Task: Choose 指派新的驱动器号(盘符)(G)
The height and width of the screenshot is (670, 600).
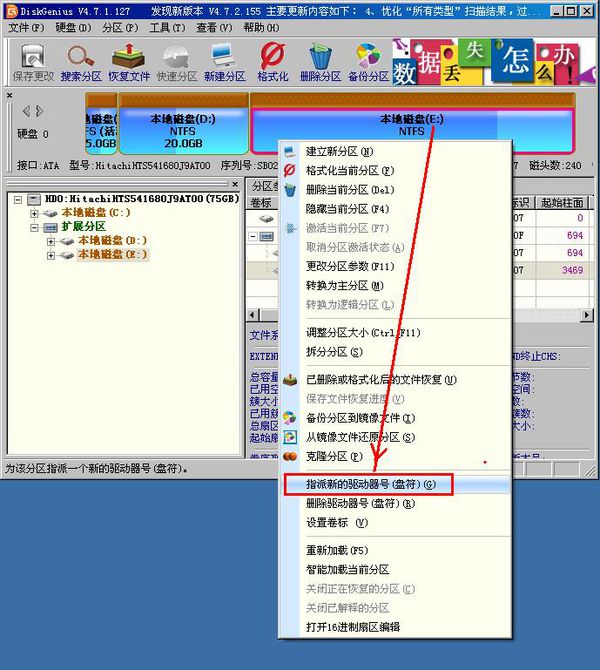Action: (395, 485)
